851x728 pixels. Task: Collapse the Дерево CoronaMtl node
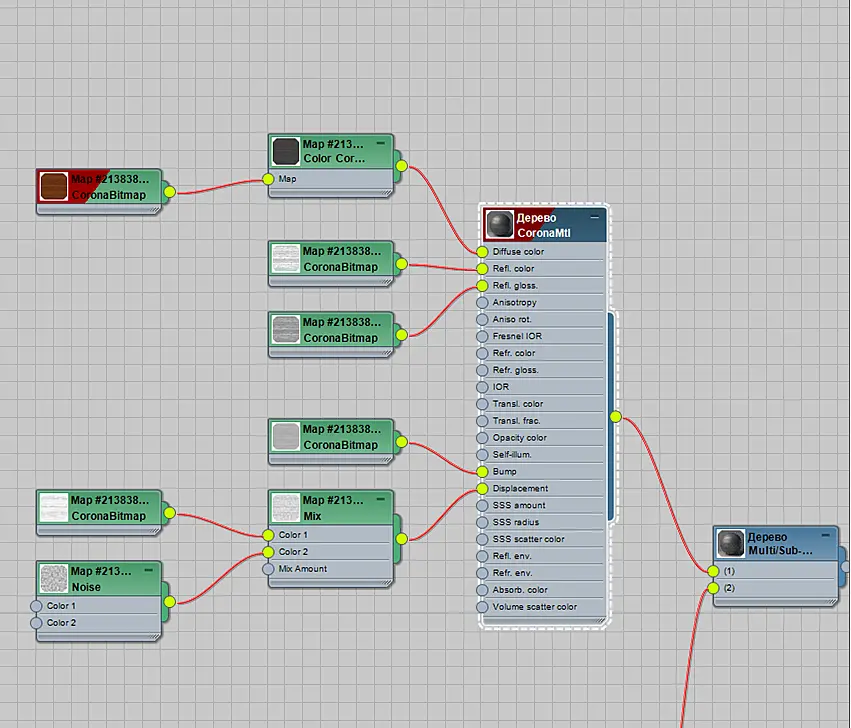coord(595,217)
